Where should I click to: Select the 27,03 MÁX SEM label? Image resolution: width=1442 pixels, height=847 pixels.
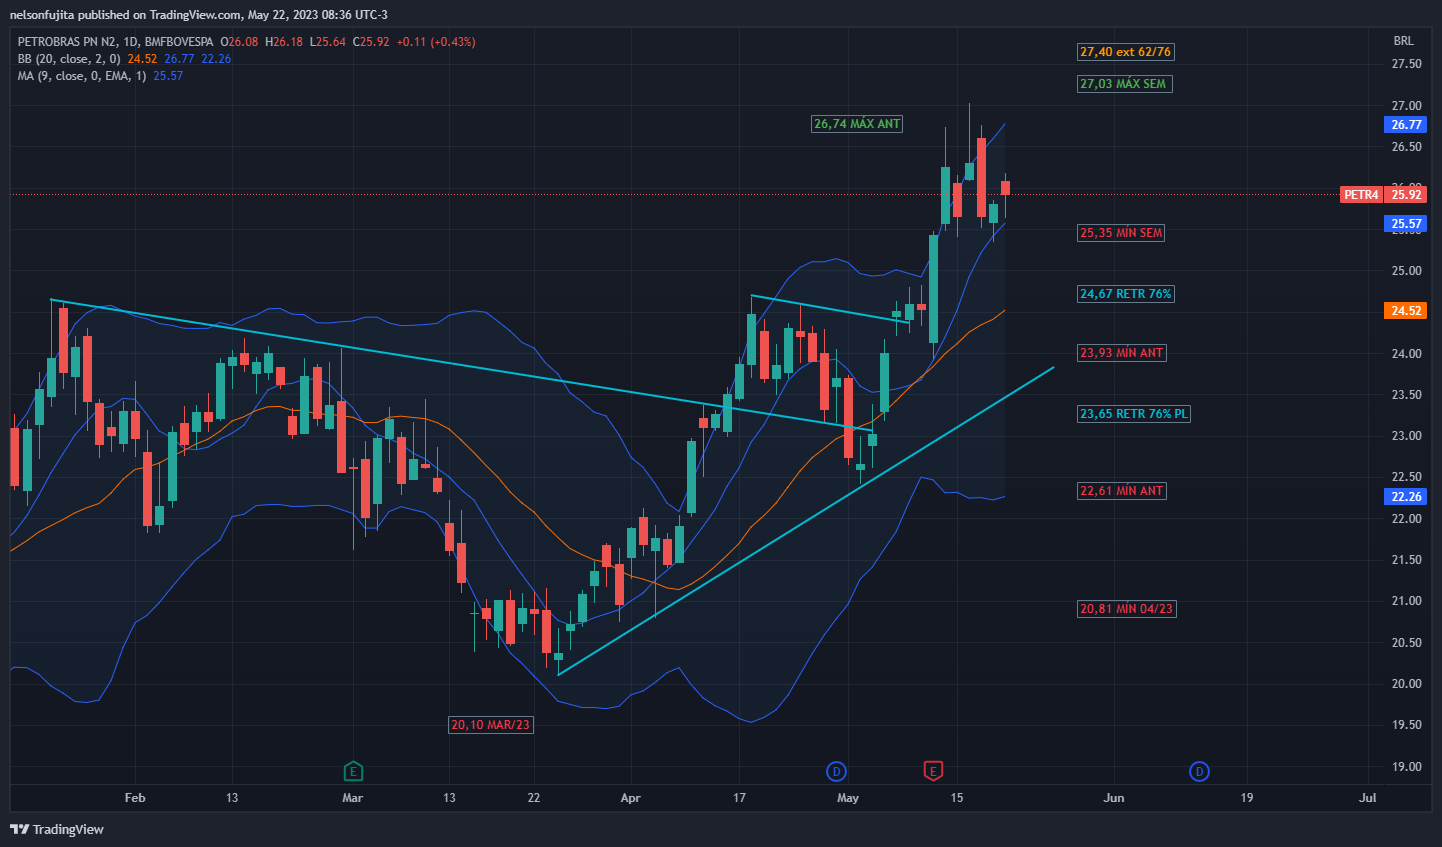1123,84
